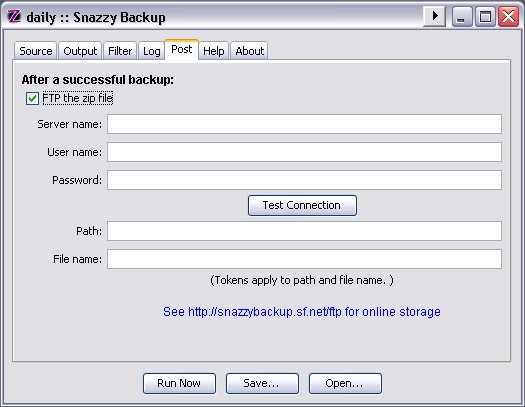This screenshot has height=407, width=525.
Task: Minimize the Snazzy Backup window
Action: click(462, 16)
